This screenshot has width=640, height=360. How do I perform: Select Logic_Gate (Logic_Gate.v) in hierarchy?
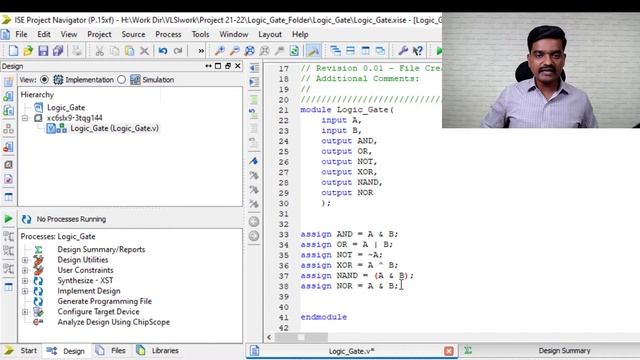[x=114, y=128]
